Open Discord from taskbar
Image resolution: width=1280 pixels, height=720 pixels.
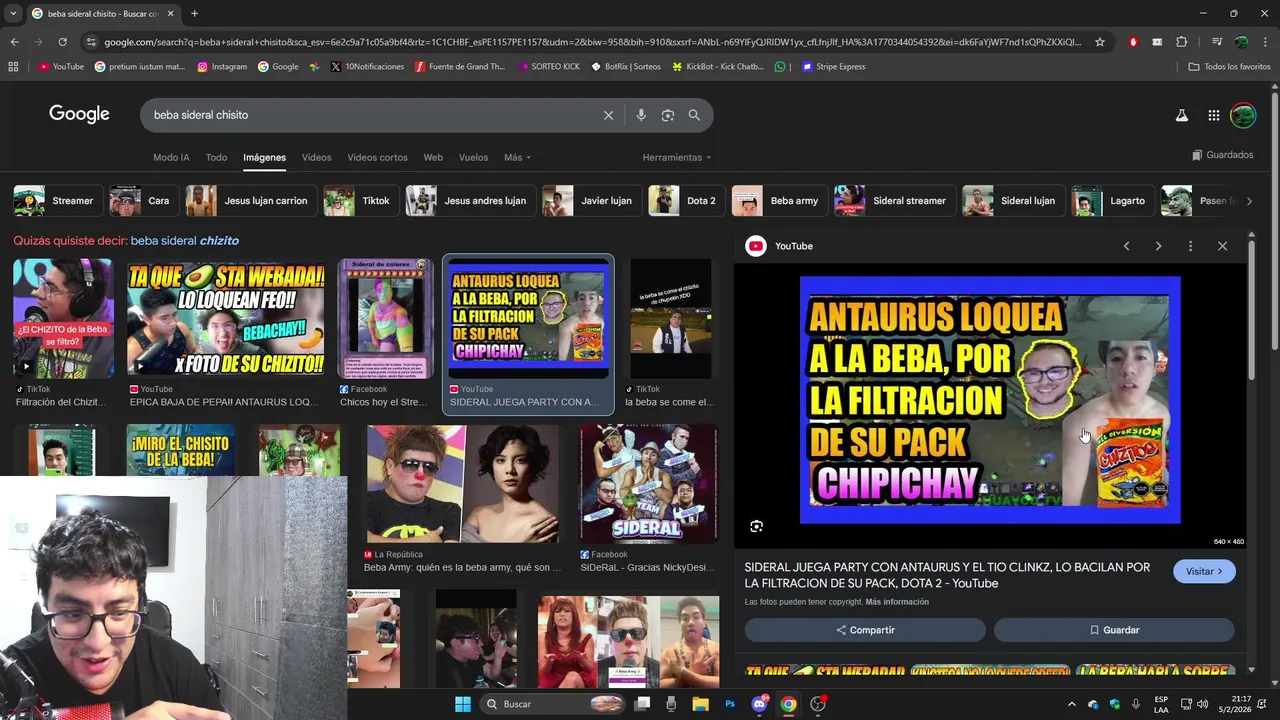point(759,704)
